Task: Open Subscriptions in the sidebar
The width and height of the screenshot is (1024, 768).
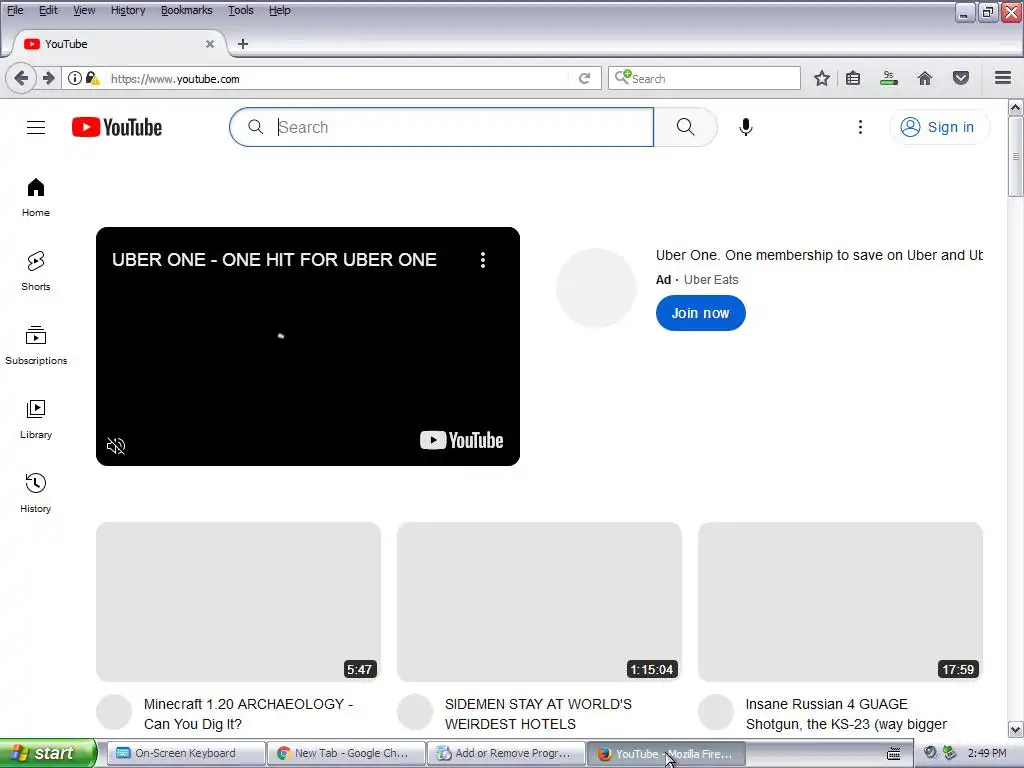Action: [36, 345]
